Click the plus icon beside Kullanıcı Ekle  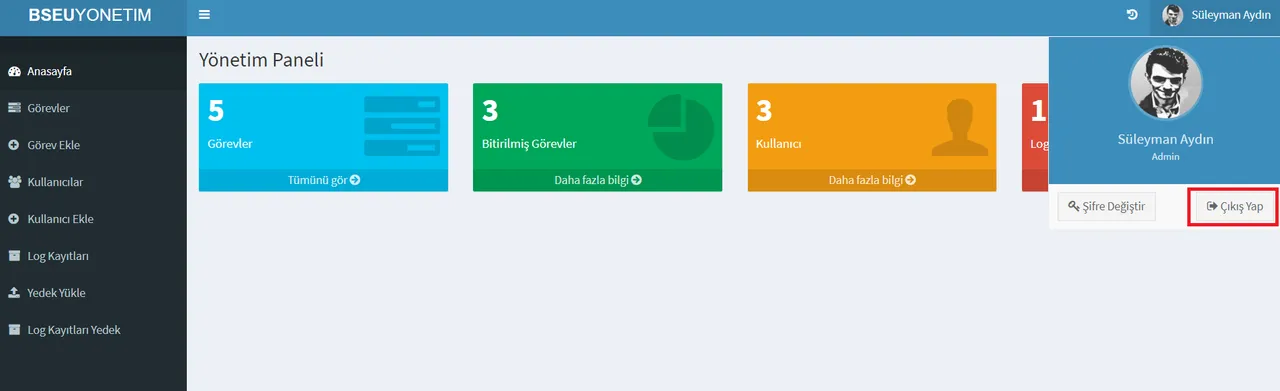pyautogui.click(x=14, y=219)
